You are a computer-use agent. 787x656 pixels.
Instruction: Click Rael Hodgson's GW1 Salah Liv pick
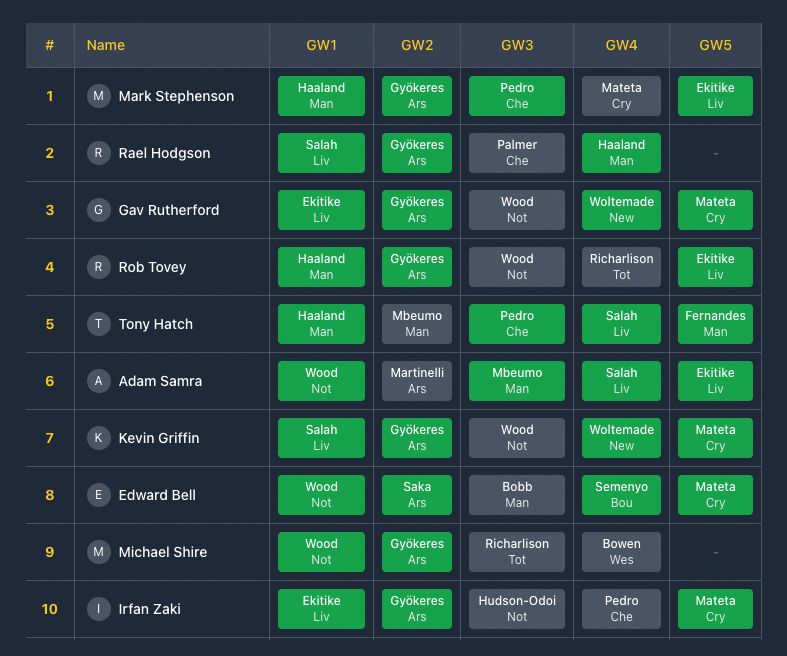click(321, 153)
